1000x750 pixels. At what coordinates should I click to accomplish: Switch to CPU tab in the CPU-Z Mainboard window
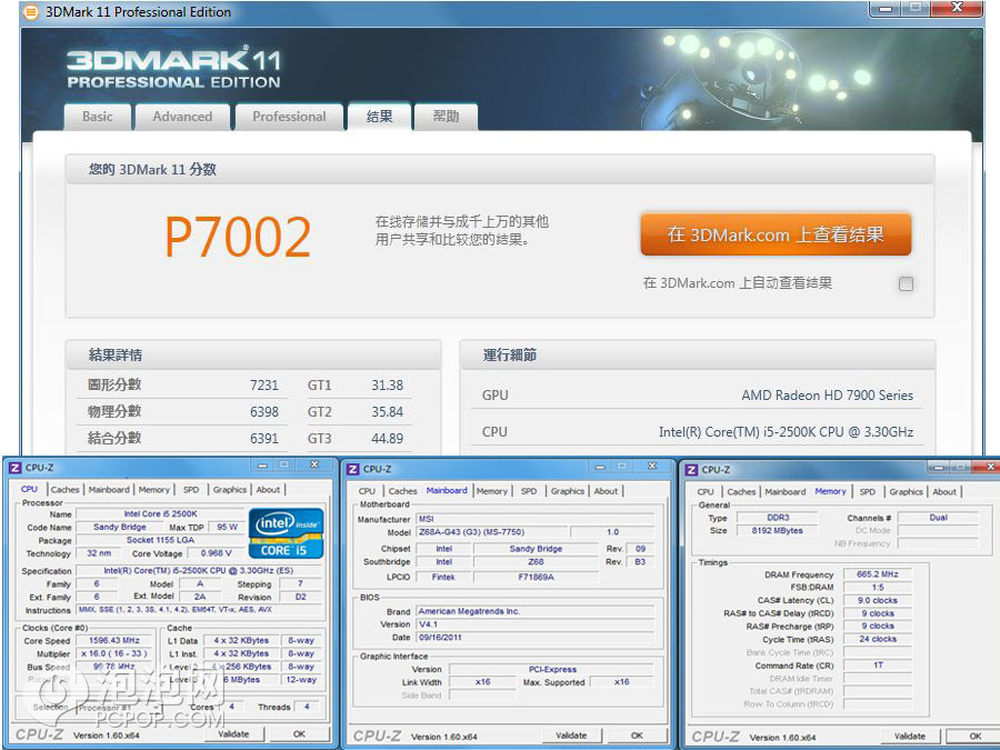tap(367, 491)
